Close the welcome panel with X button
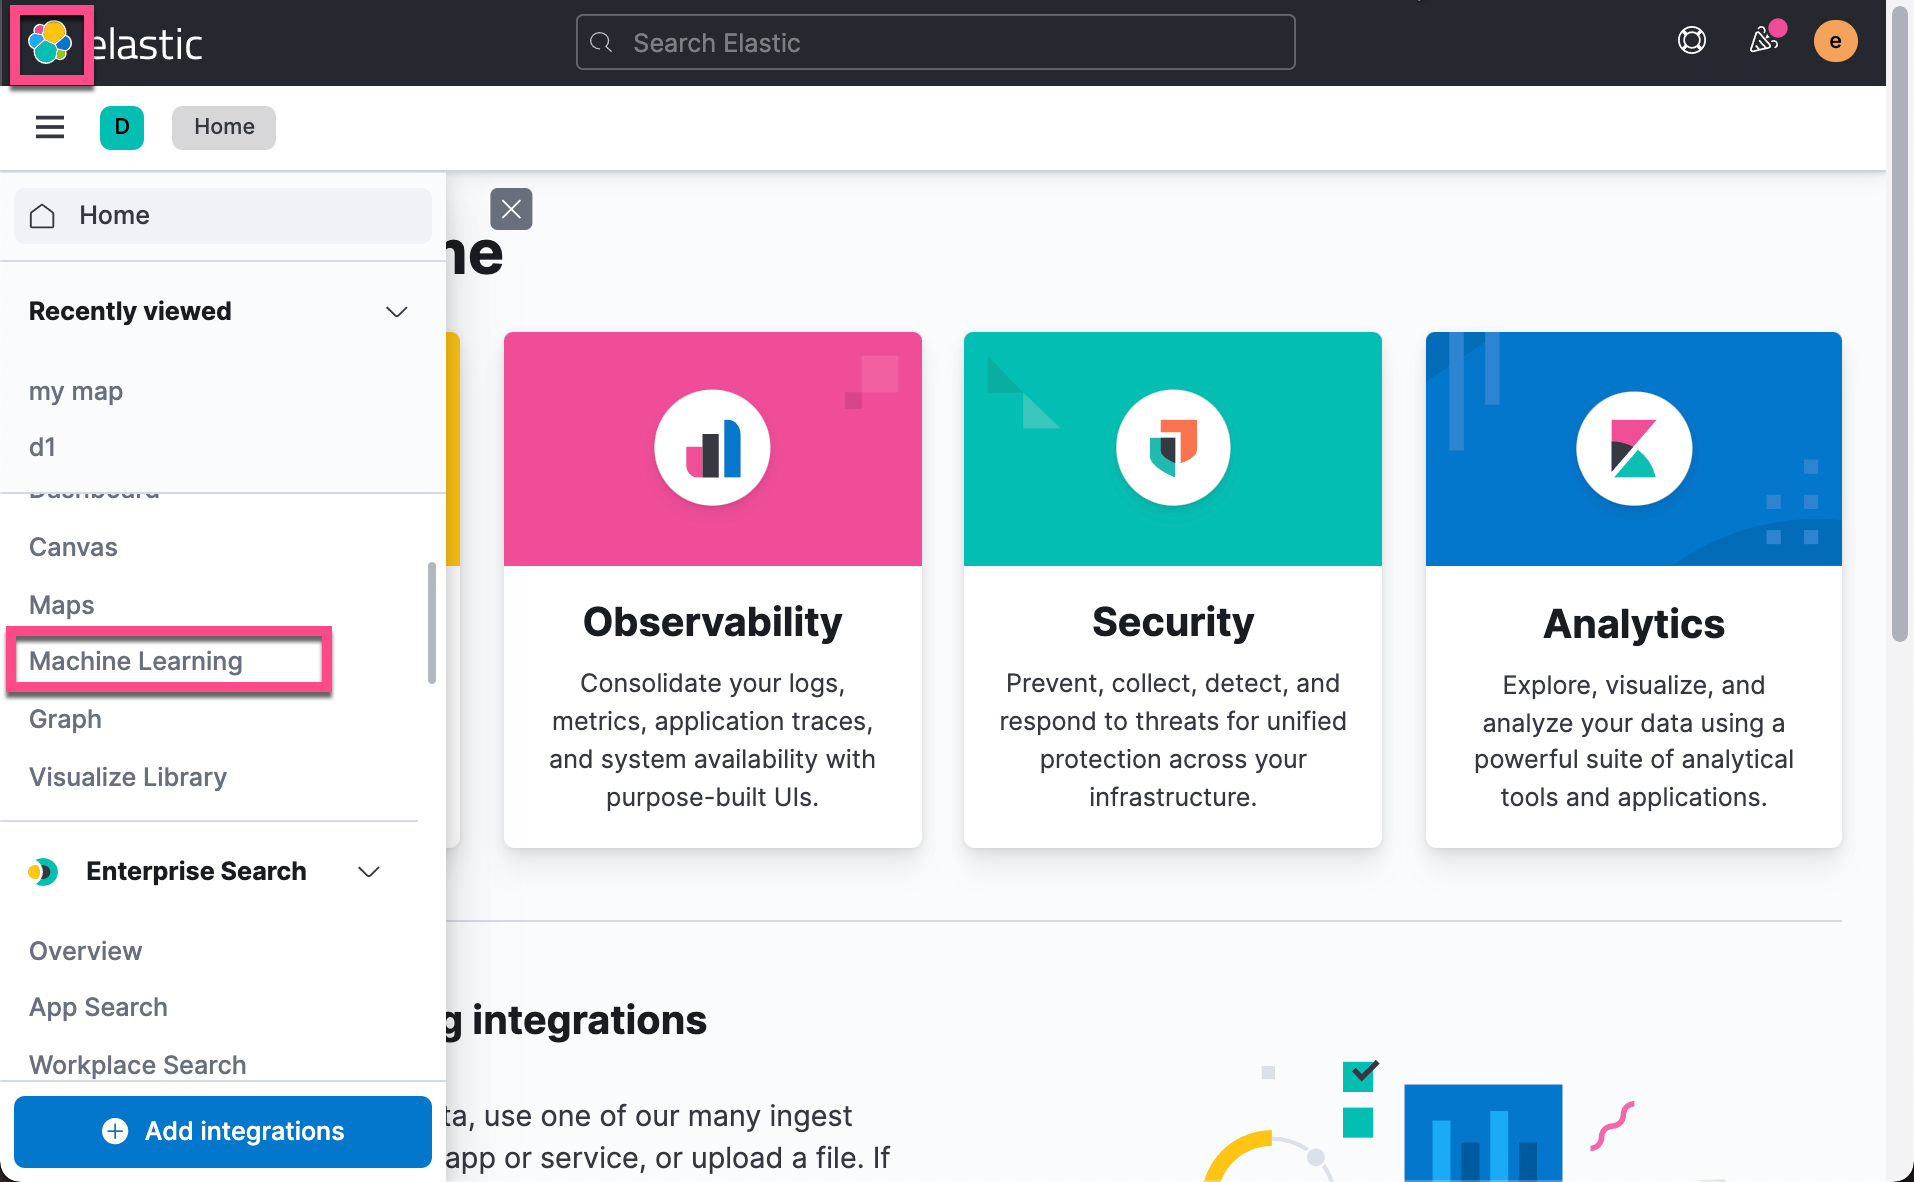 tap(511, 209)
